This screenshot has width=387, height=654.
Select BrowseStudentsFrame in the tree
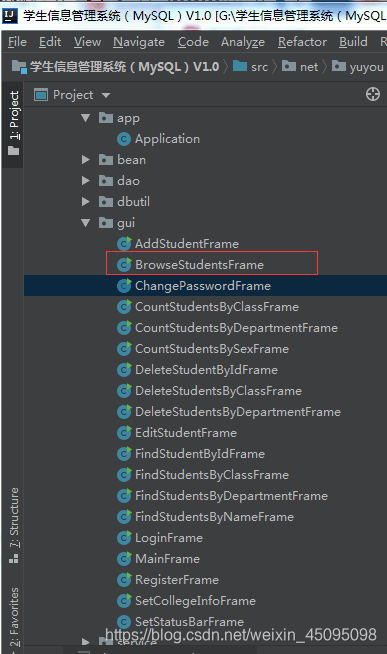[199, 264]
